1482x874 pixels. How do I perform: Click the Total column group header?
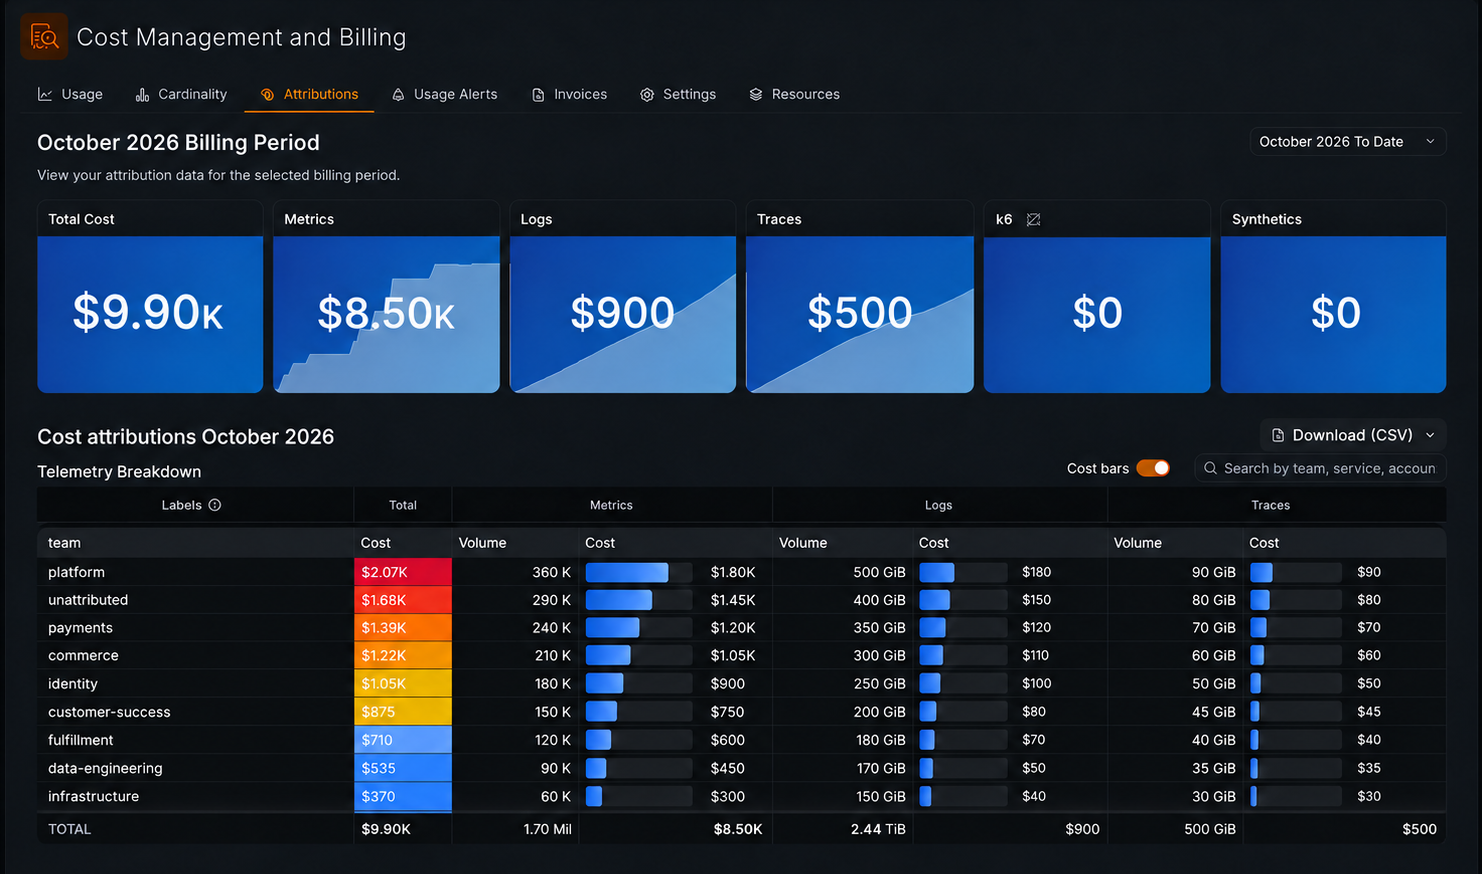point(403,505)
